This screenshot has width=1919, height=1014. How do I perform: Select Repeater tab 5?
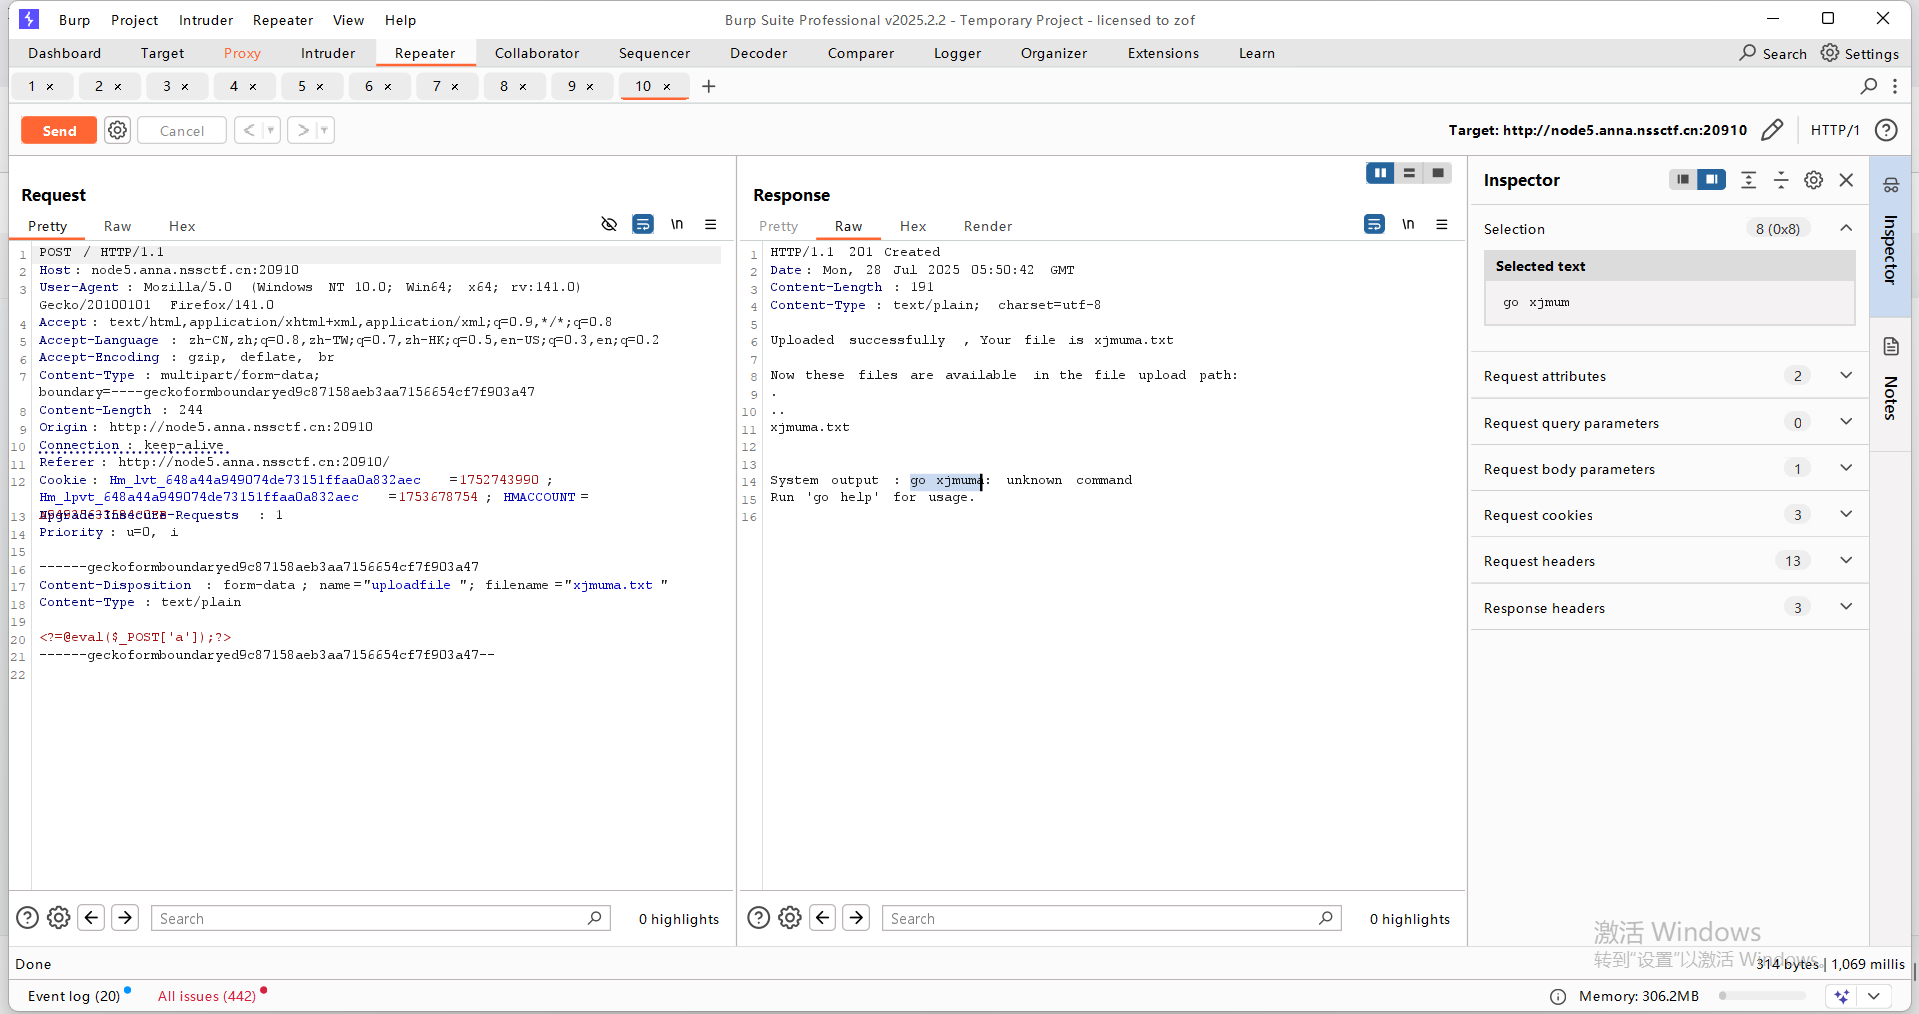point(302,86)
